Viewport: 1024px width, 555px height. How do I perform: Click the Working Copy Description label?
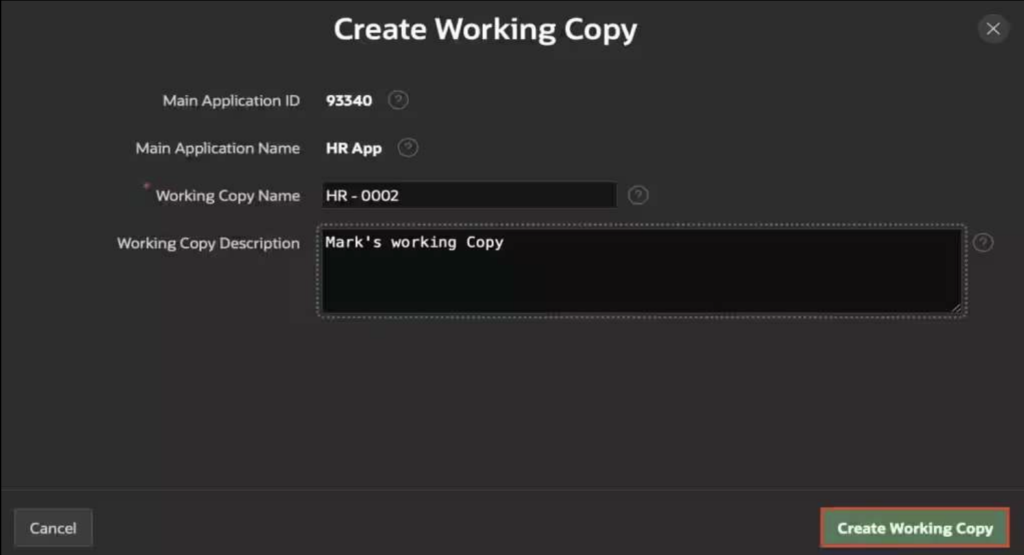click(208, 243)
